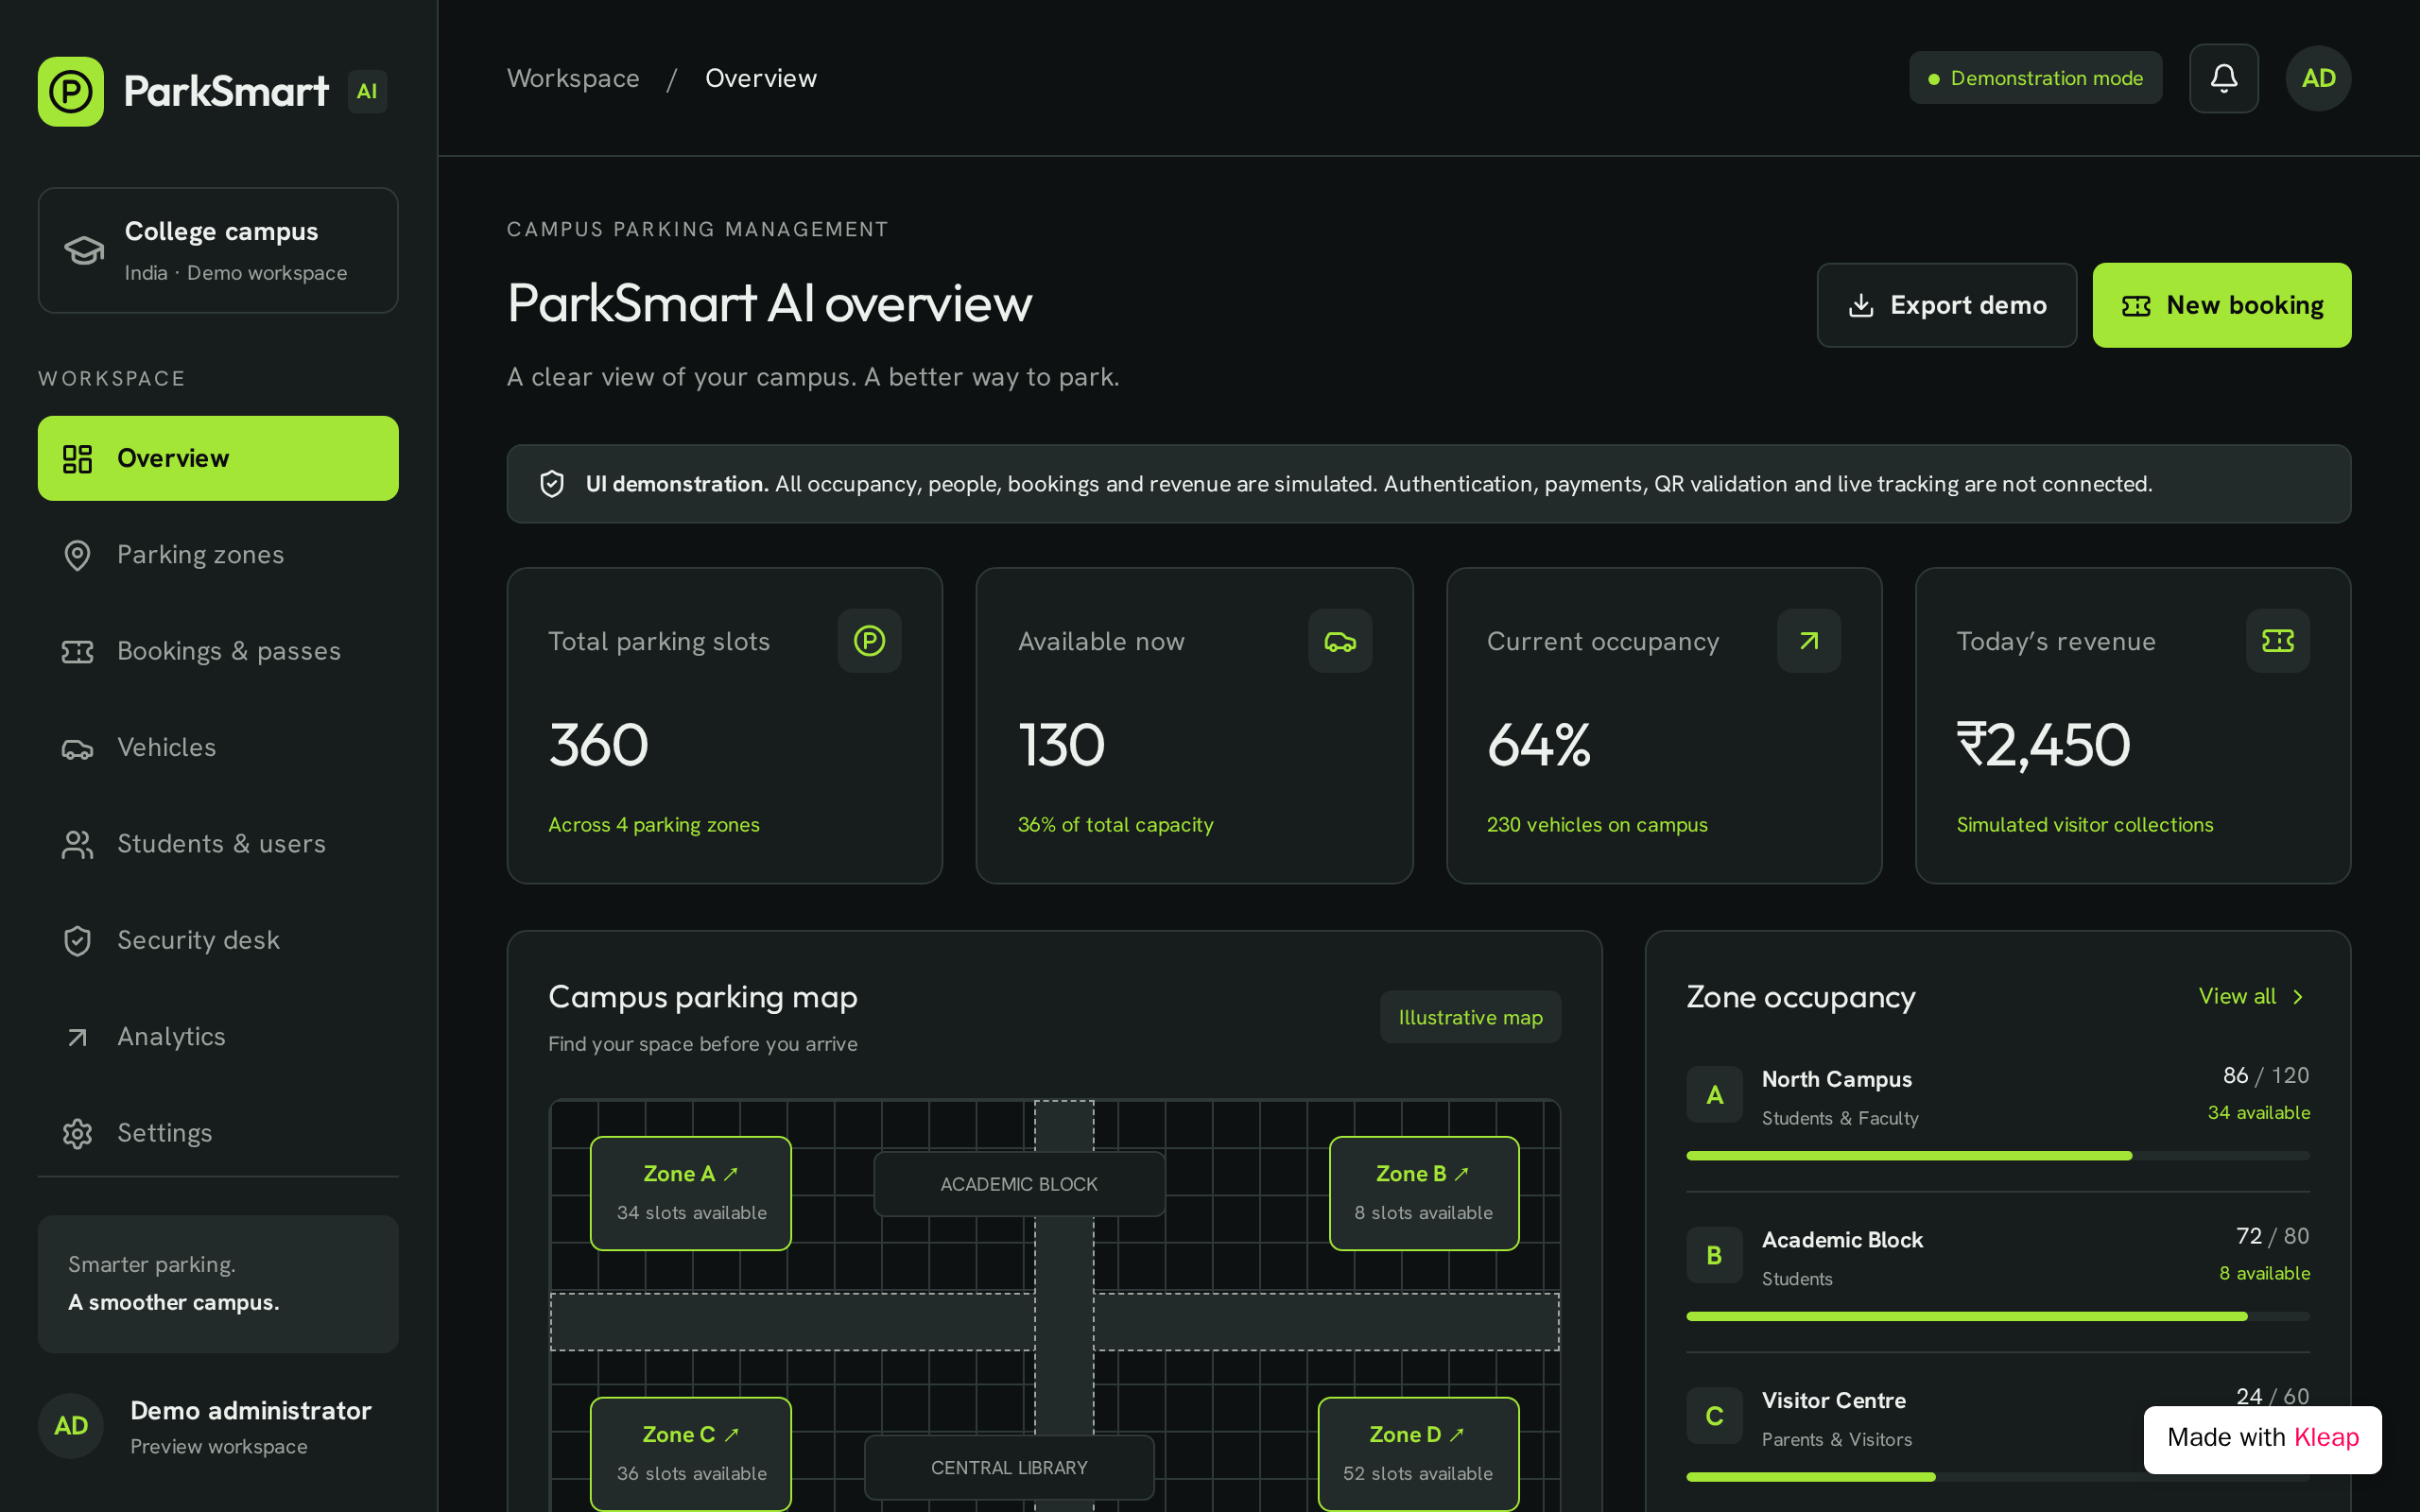Open Students & users page
This screenshot has height=1512, width=2420.
click(x=218, y=845)
